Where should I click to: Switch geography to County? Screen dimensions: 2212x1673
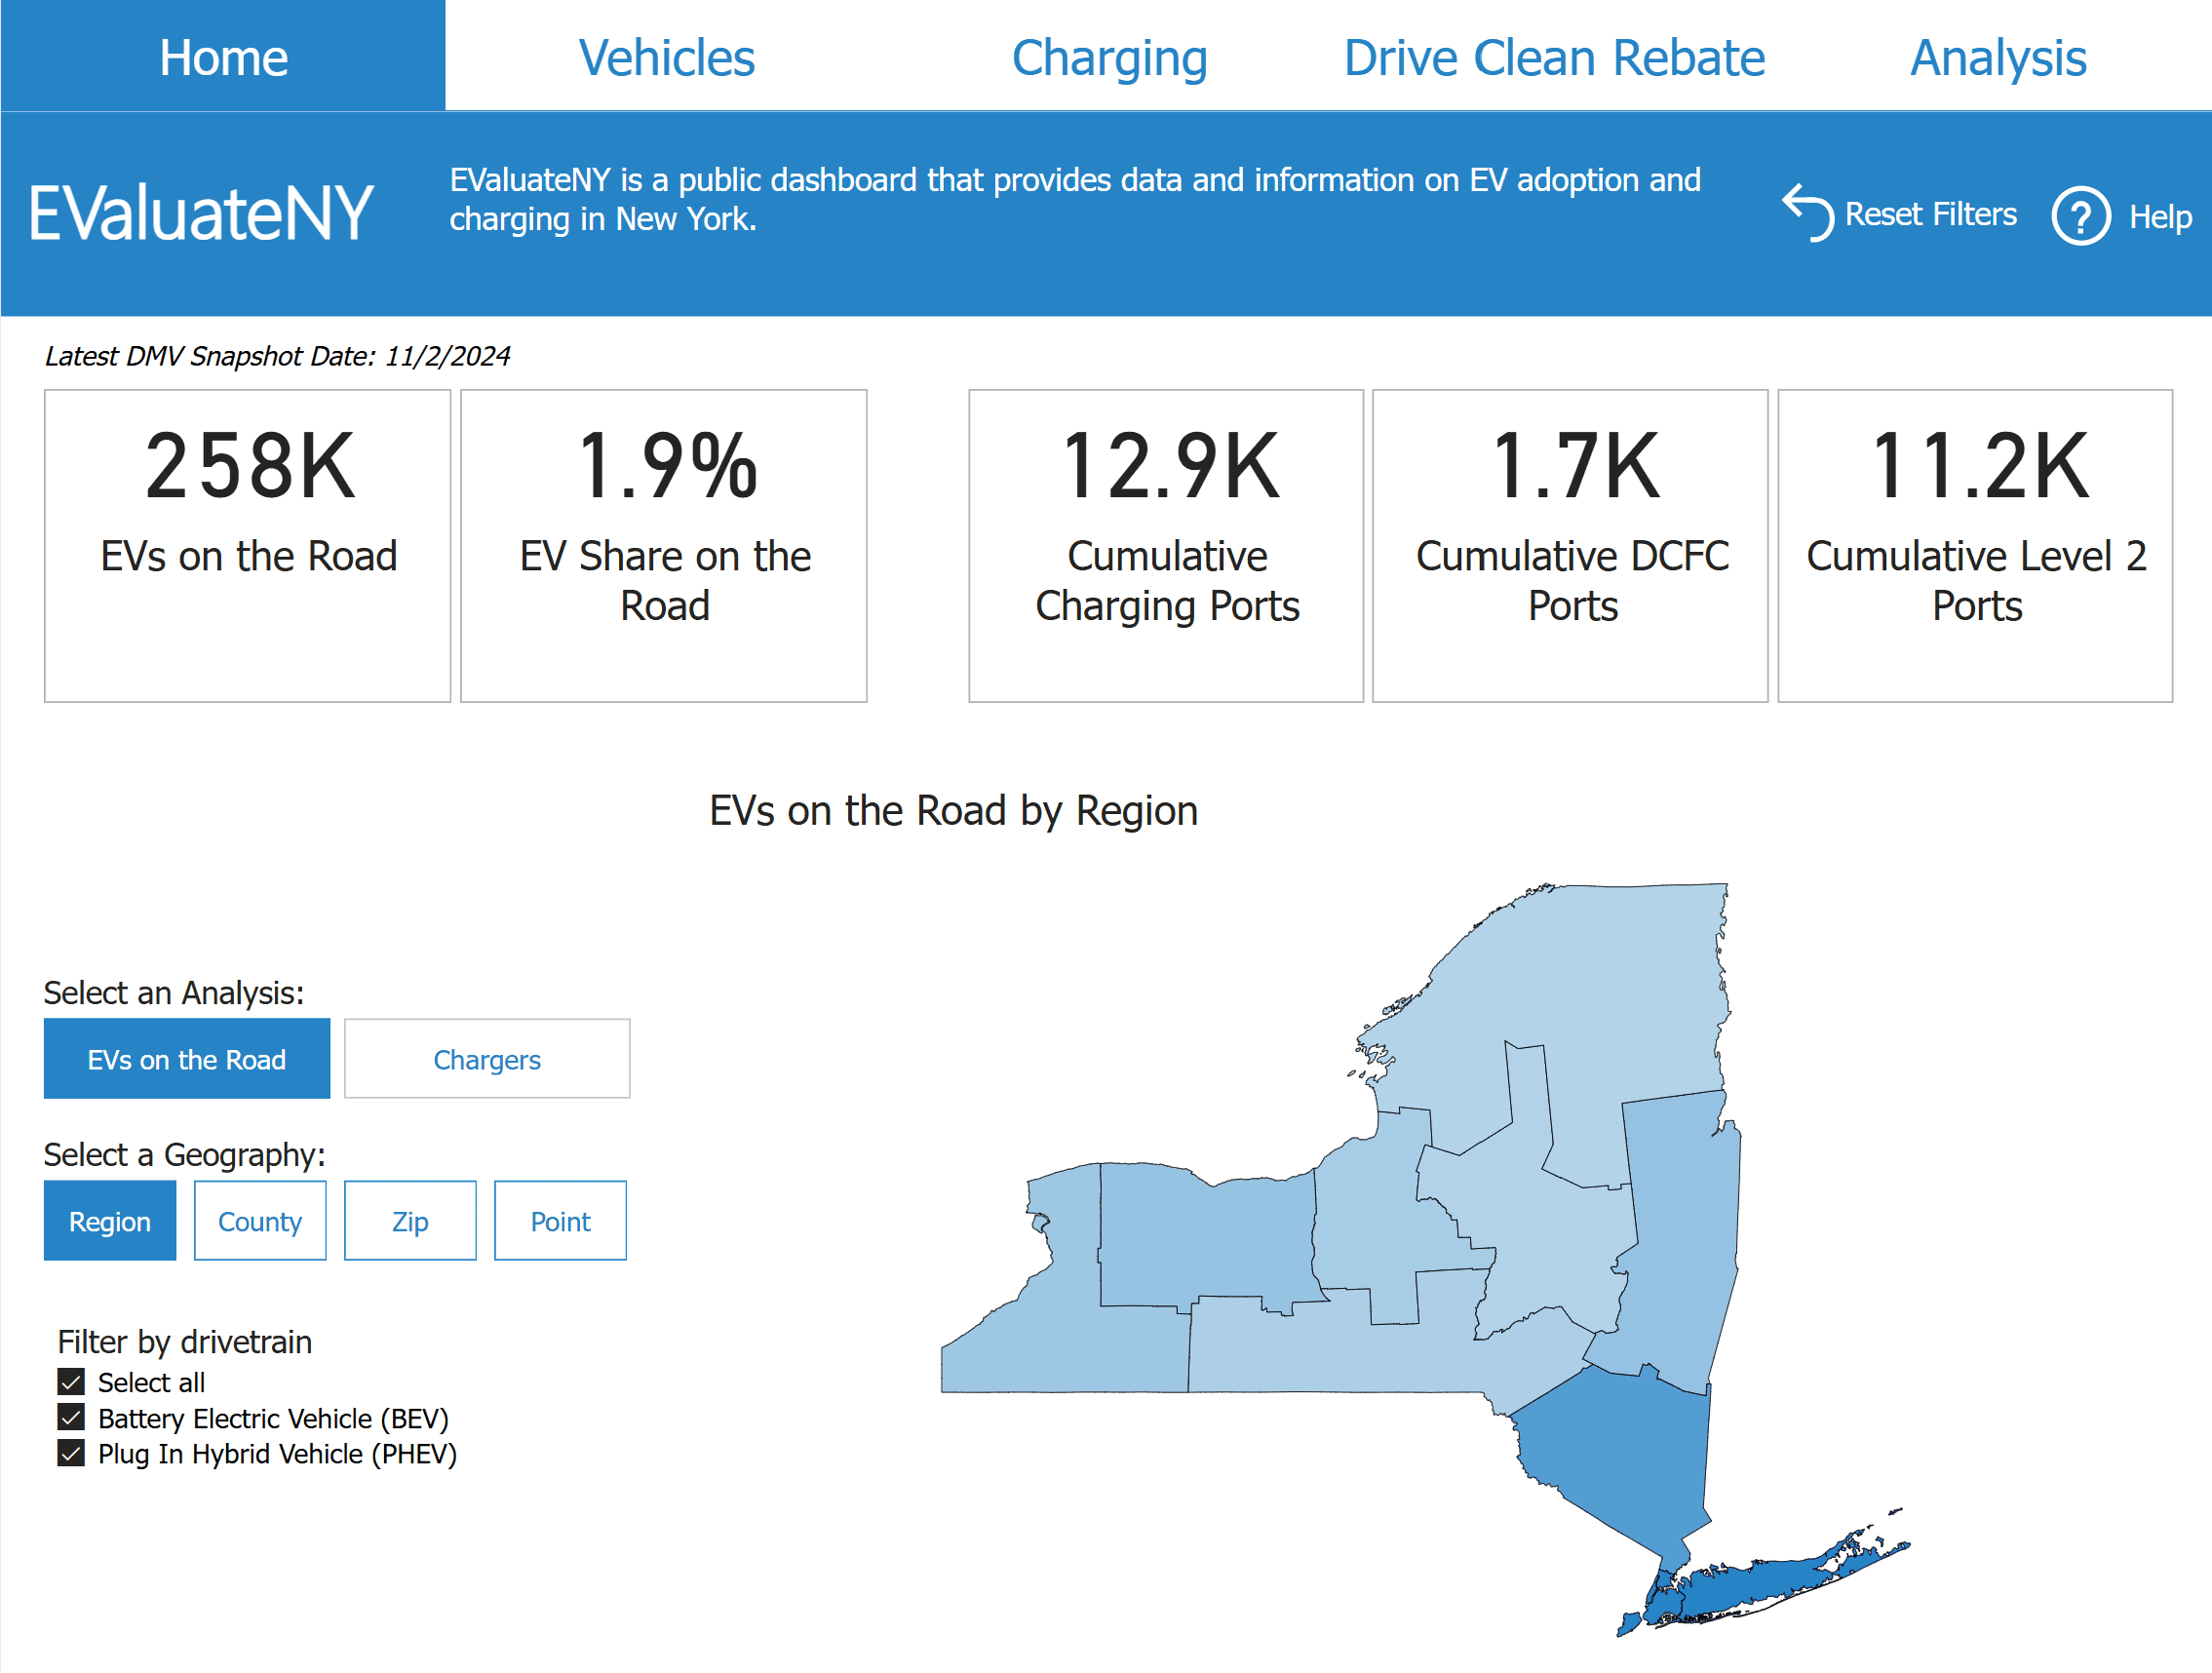pyautogui.click(x=260, y=1221)
